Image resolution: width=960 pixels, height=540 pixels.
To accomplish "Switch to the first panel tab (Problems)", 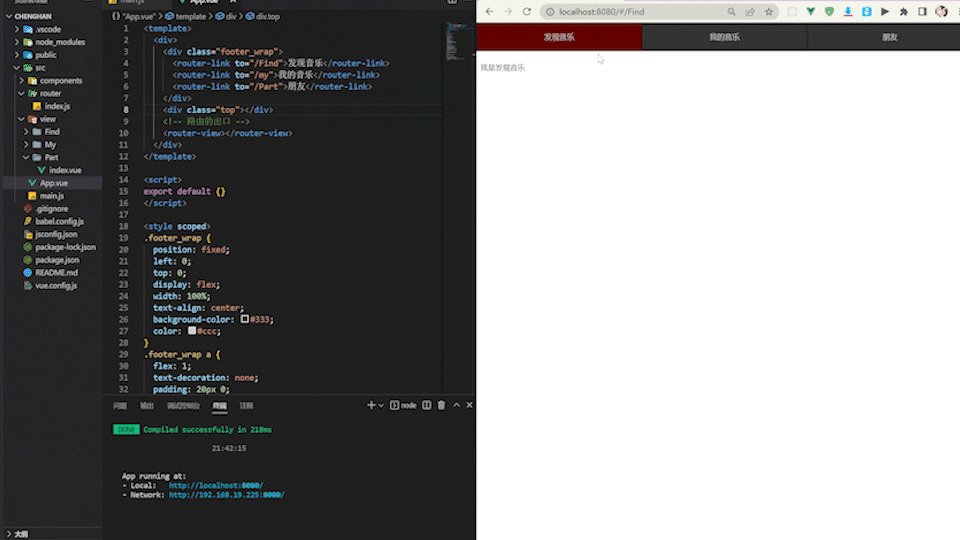I will pos(120,406).
